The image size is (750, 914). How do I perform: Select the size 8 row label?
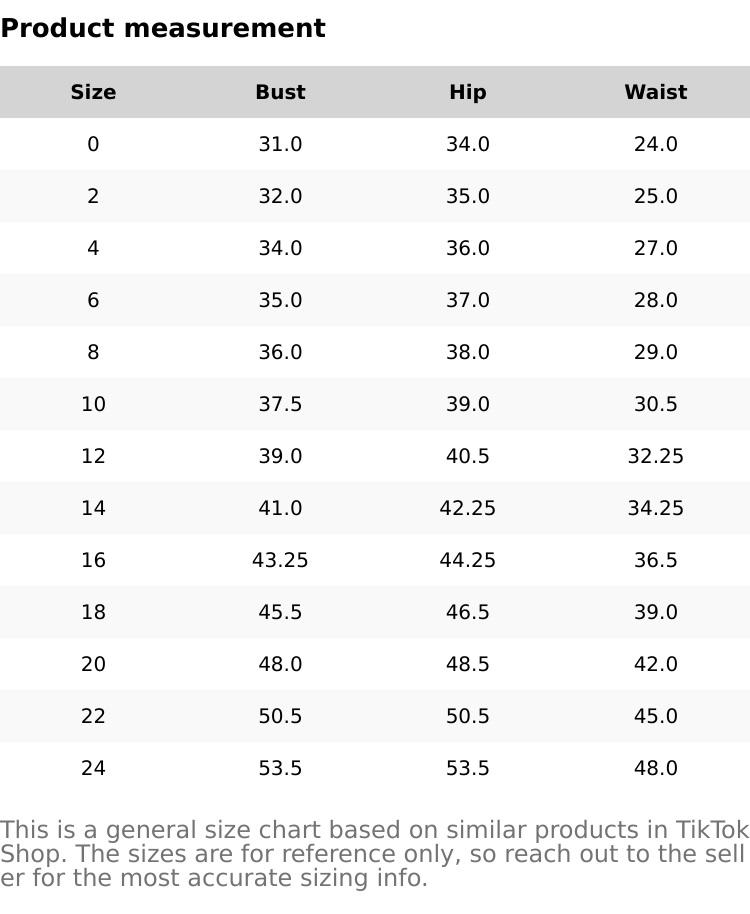(x=93, y=352)
